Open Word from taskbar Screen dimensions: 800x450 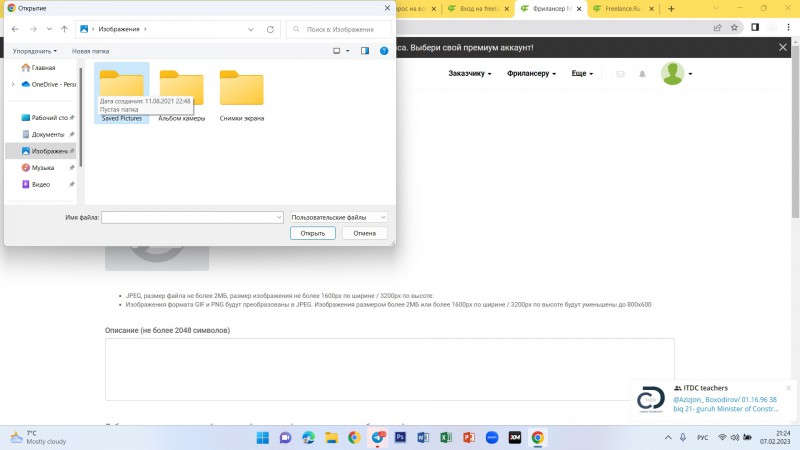point(423,438)
